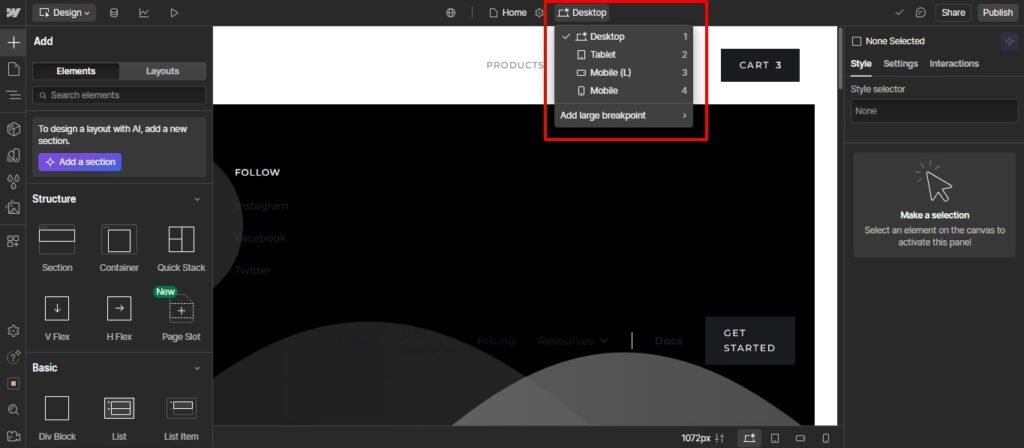Select mobile portrait icon in bottom bar
1024x448 pixels.
point(825,438)
